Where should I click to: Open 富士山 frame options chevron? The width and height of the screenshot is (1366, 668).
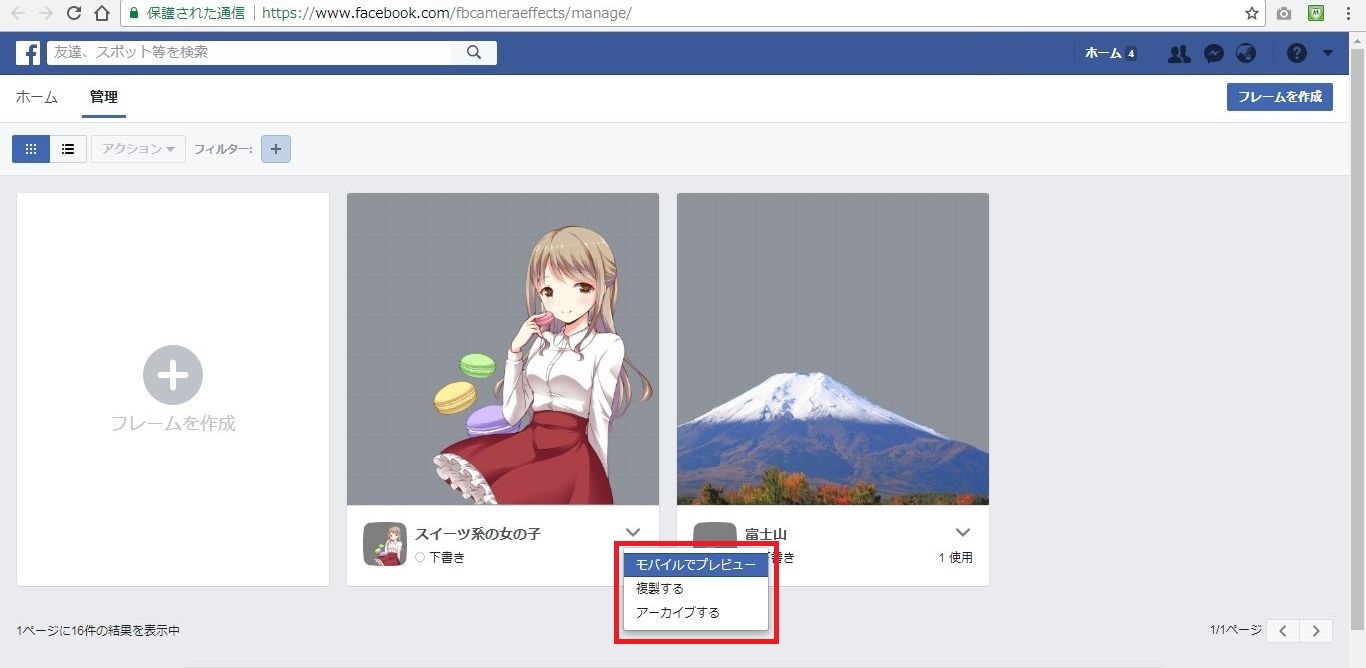pos(962,533)
